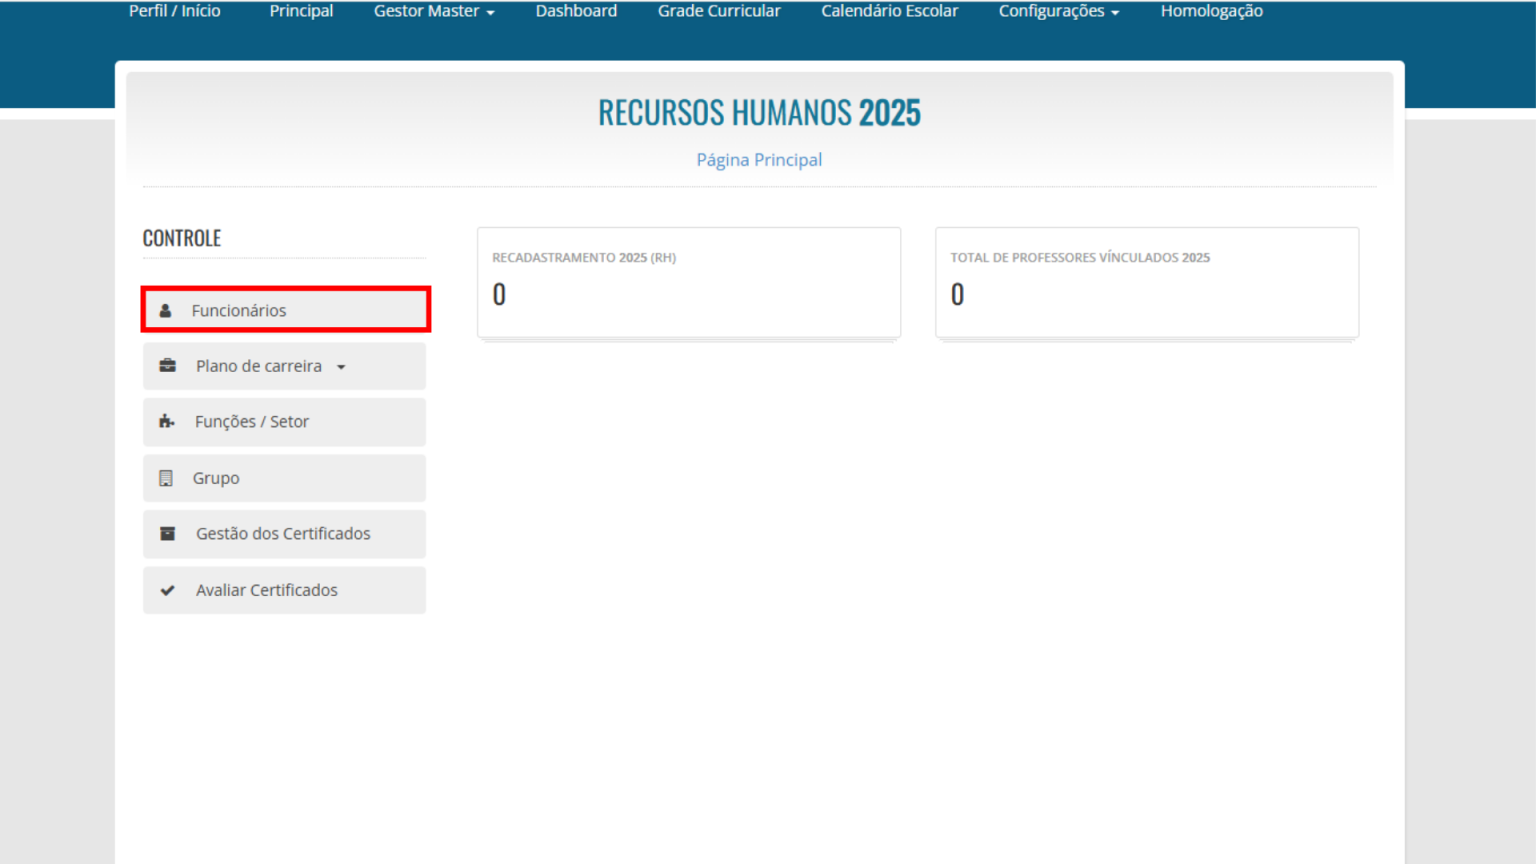Open the Homologação menu item
Viewport: 1536px width, 864px height.
[x=1211, y=11]
